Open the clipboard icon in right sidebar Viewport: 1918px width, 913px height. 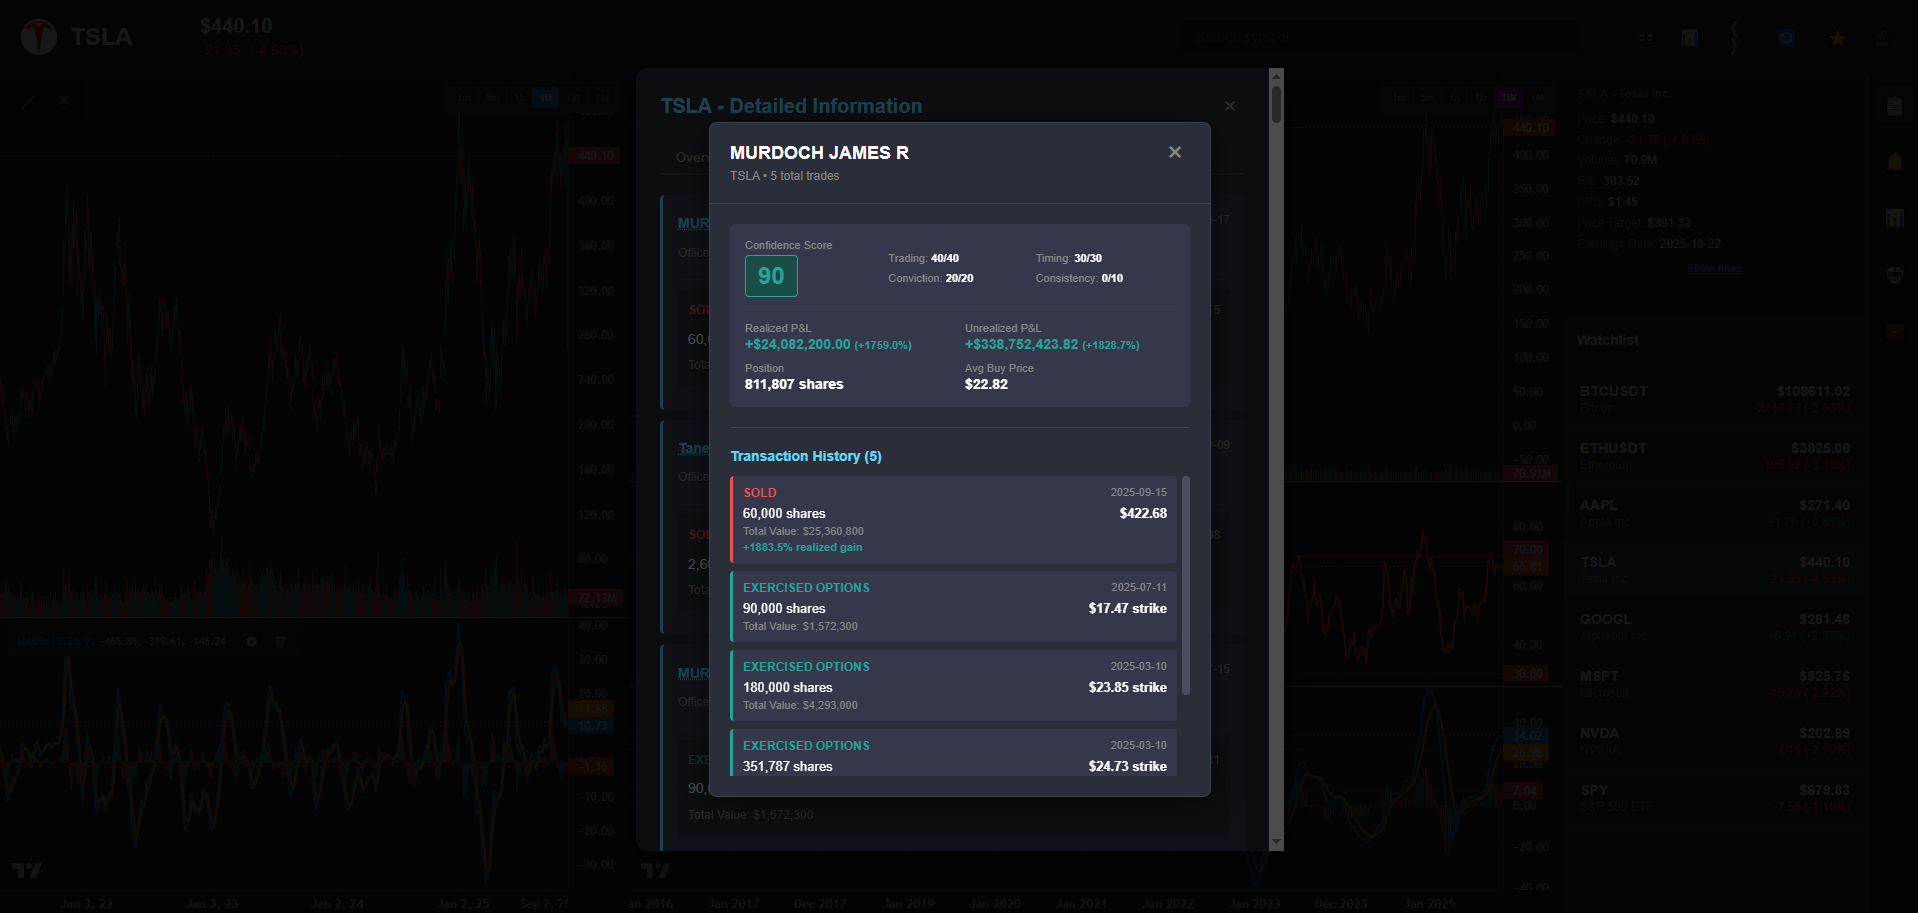pyautogui.click(x=1895, y=106)
